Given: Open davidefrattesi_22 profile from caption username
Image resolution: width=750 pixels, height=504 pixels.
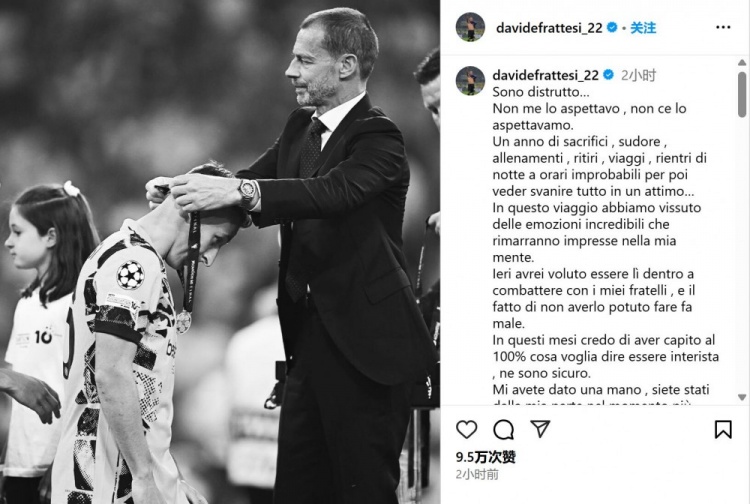Looking at the screenshot, I should click(x=545, y=75).
